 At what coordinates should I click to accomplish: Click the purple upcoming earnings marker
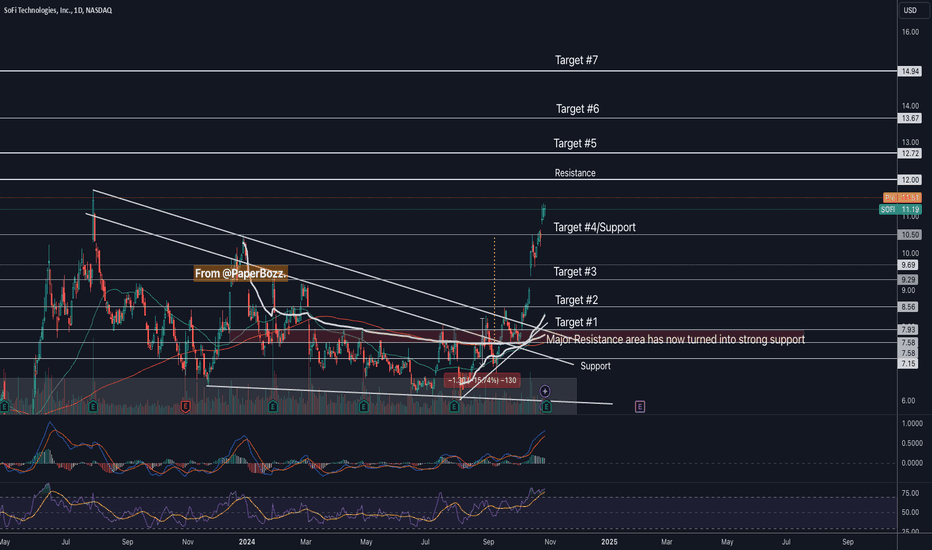click(x=640, y=407)
